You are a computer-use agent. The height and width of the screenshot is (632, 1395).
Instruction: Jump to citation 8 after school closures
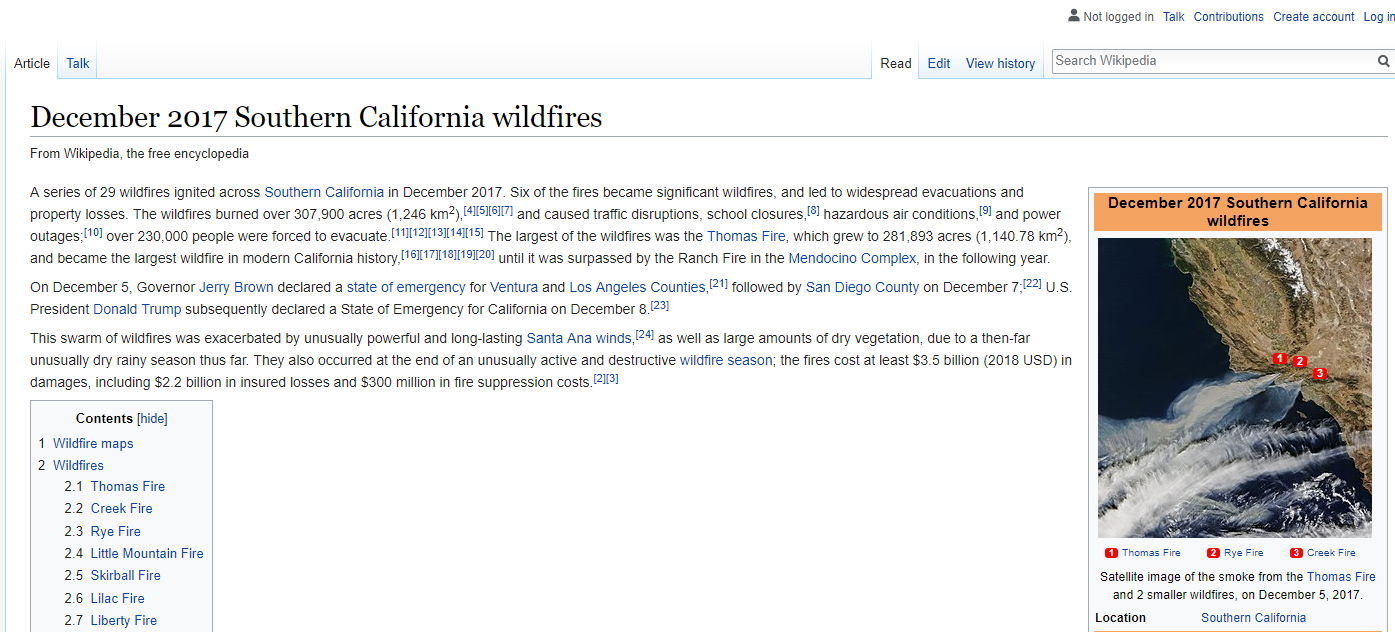pyautogui.click(x=813, y=210)
